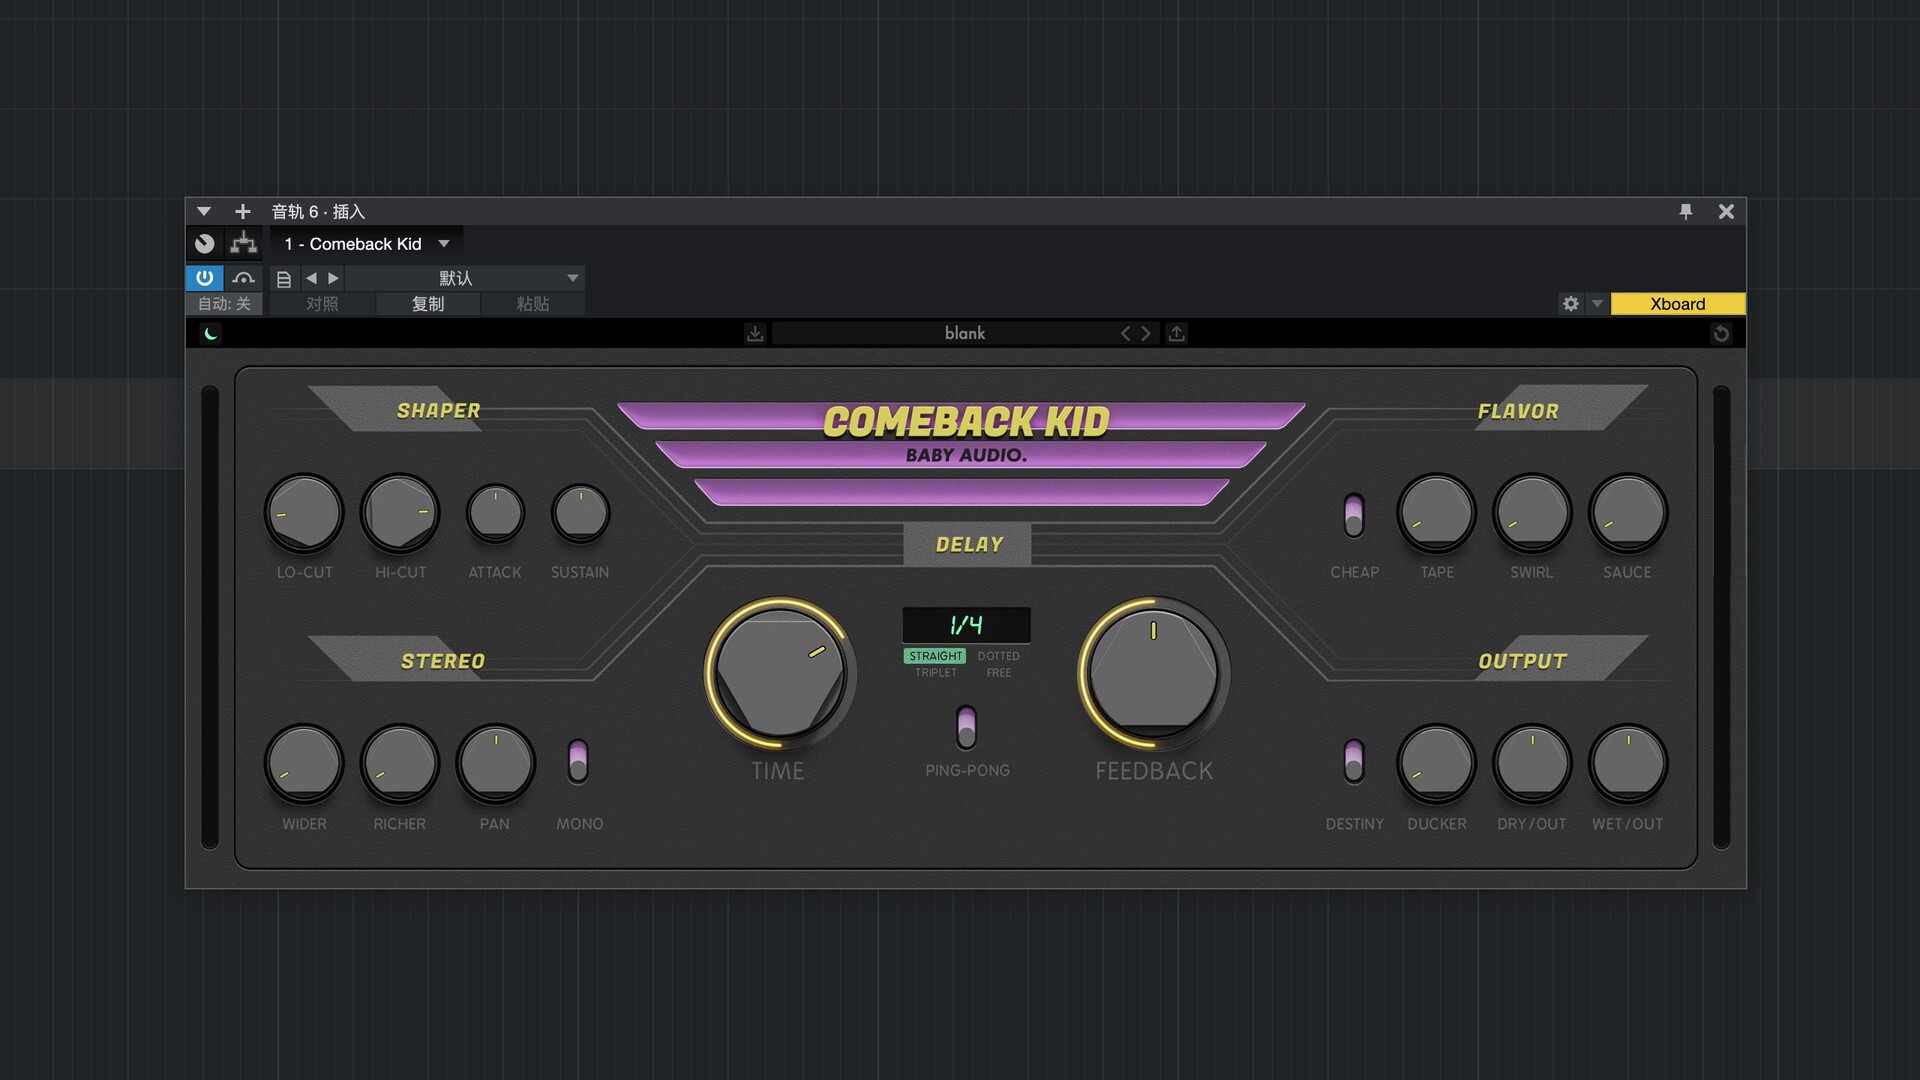Toggle the CHEAP flavor switch
The height and width of the screenshot is (1080, 1920).
1354,515
